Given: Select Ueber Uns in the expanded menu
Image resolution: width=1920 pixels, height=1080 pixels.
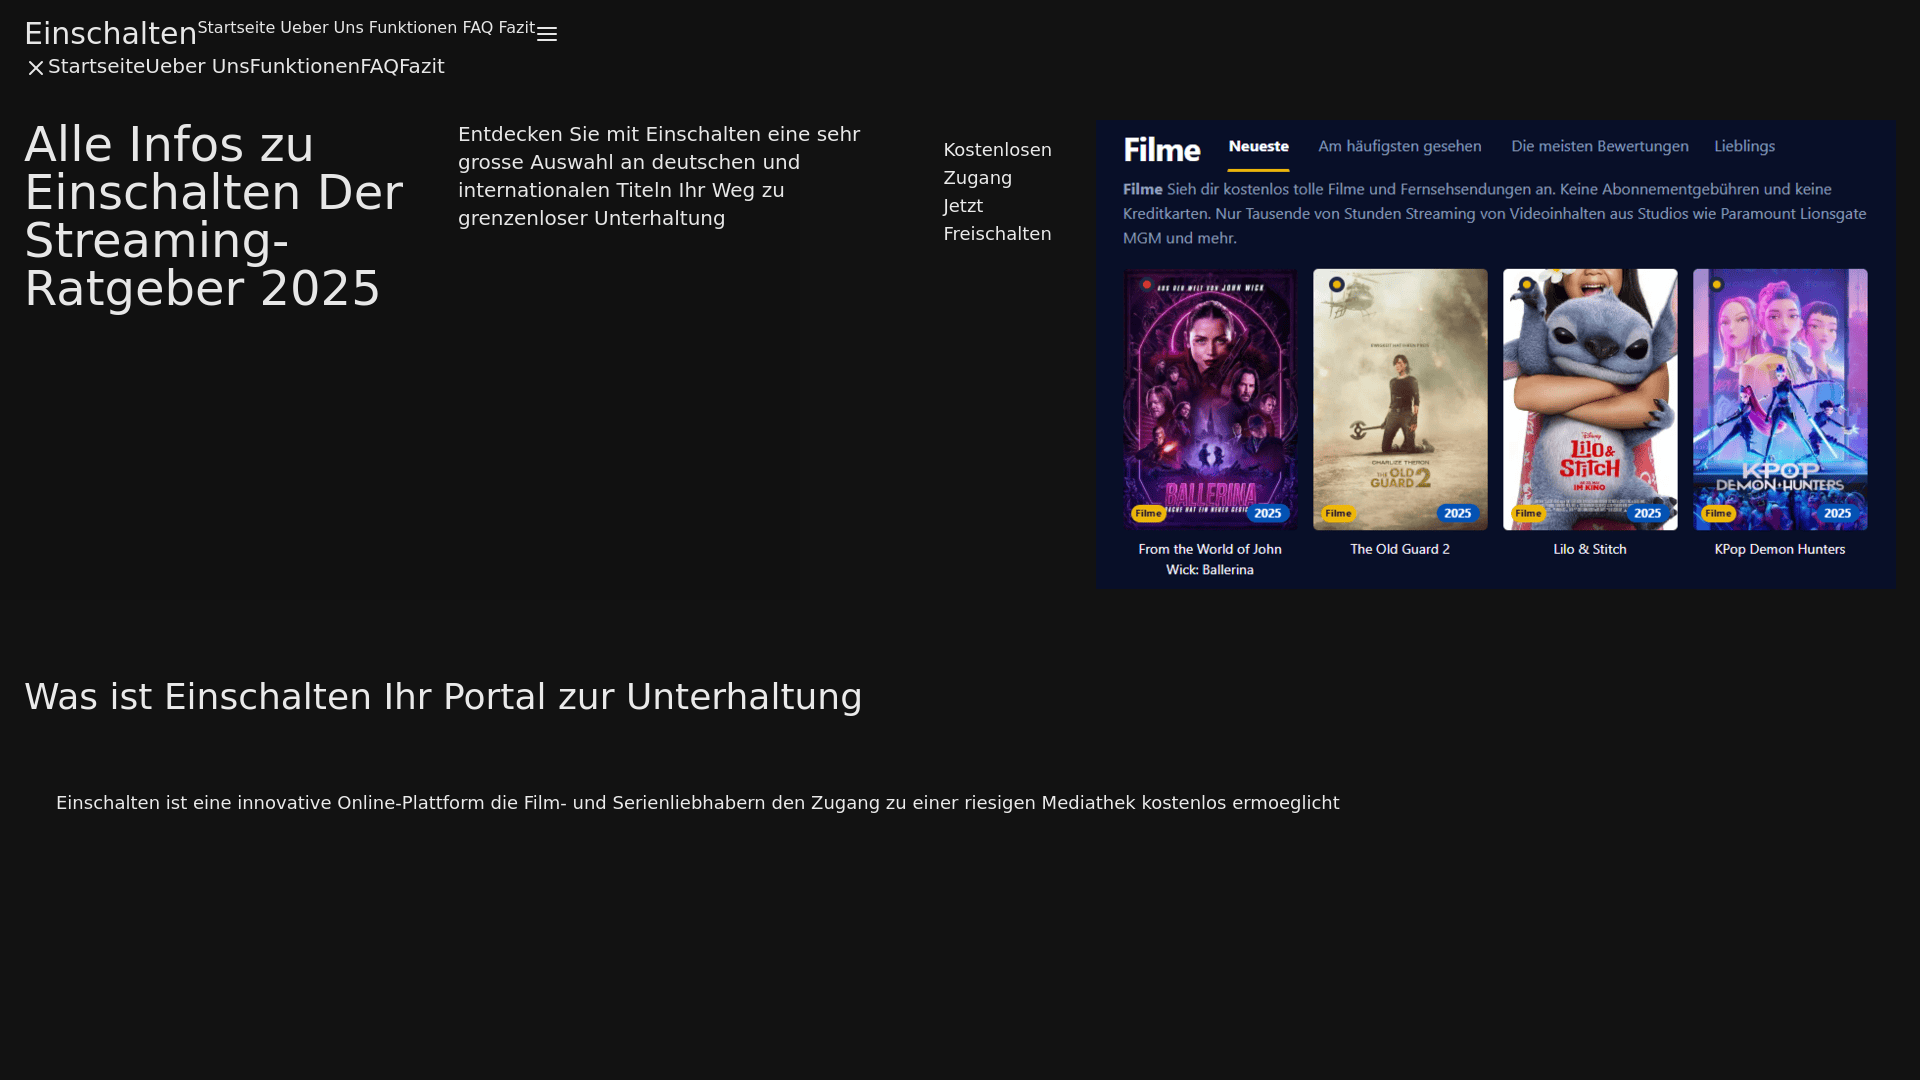Looking at the screenshot, I should pyautogui.click(x=197, y=66).
